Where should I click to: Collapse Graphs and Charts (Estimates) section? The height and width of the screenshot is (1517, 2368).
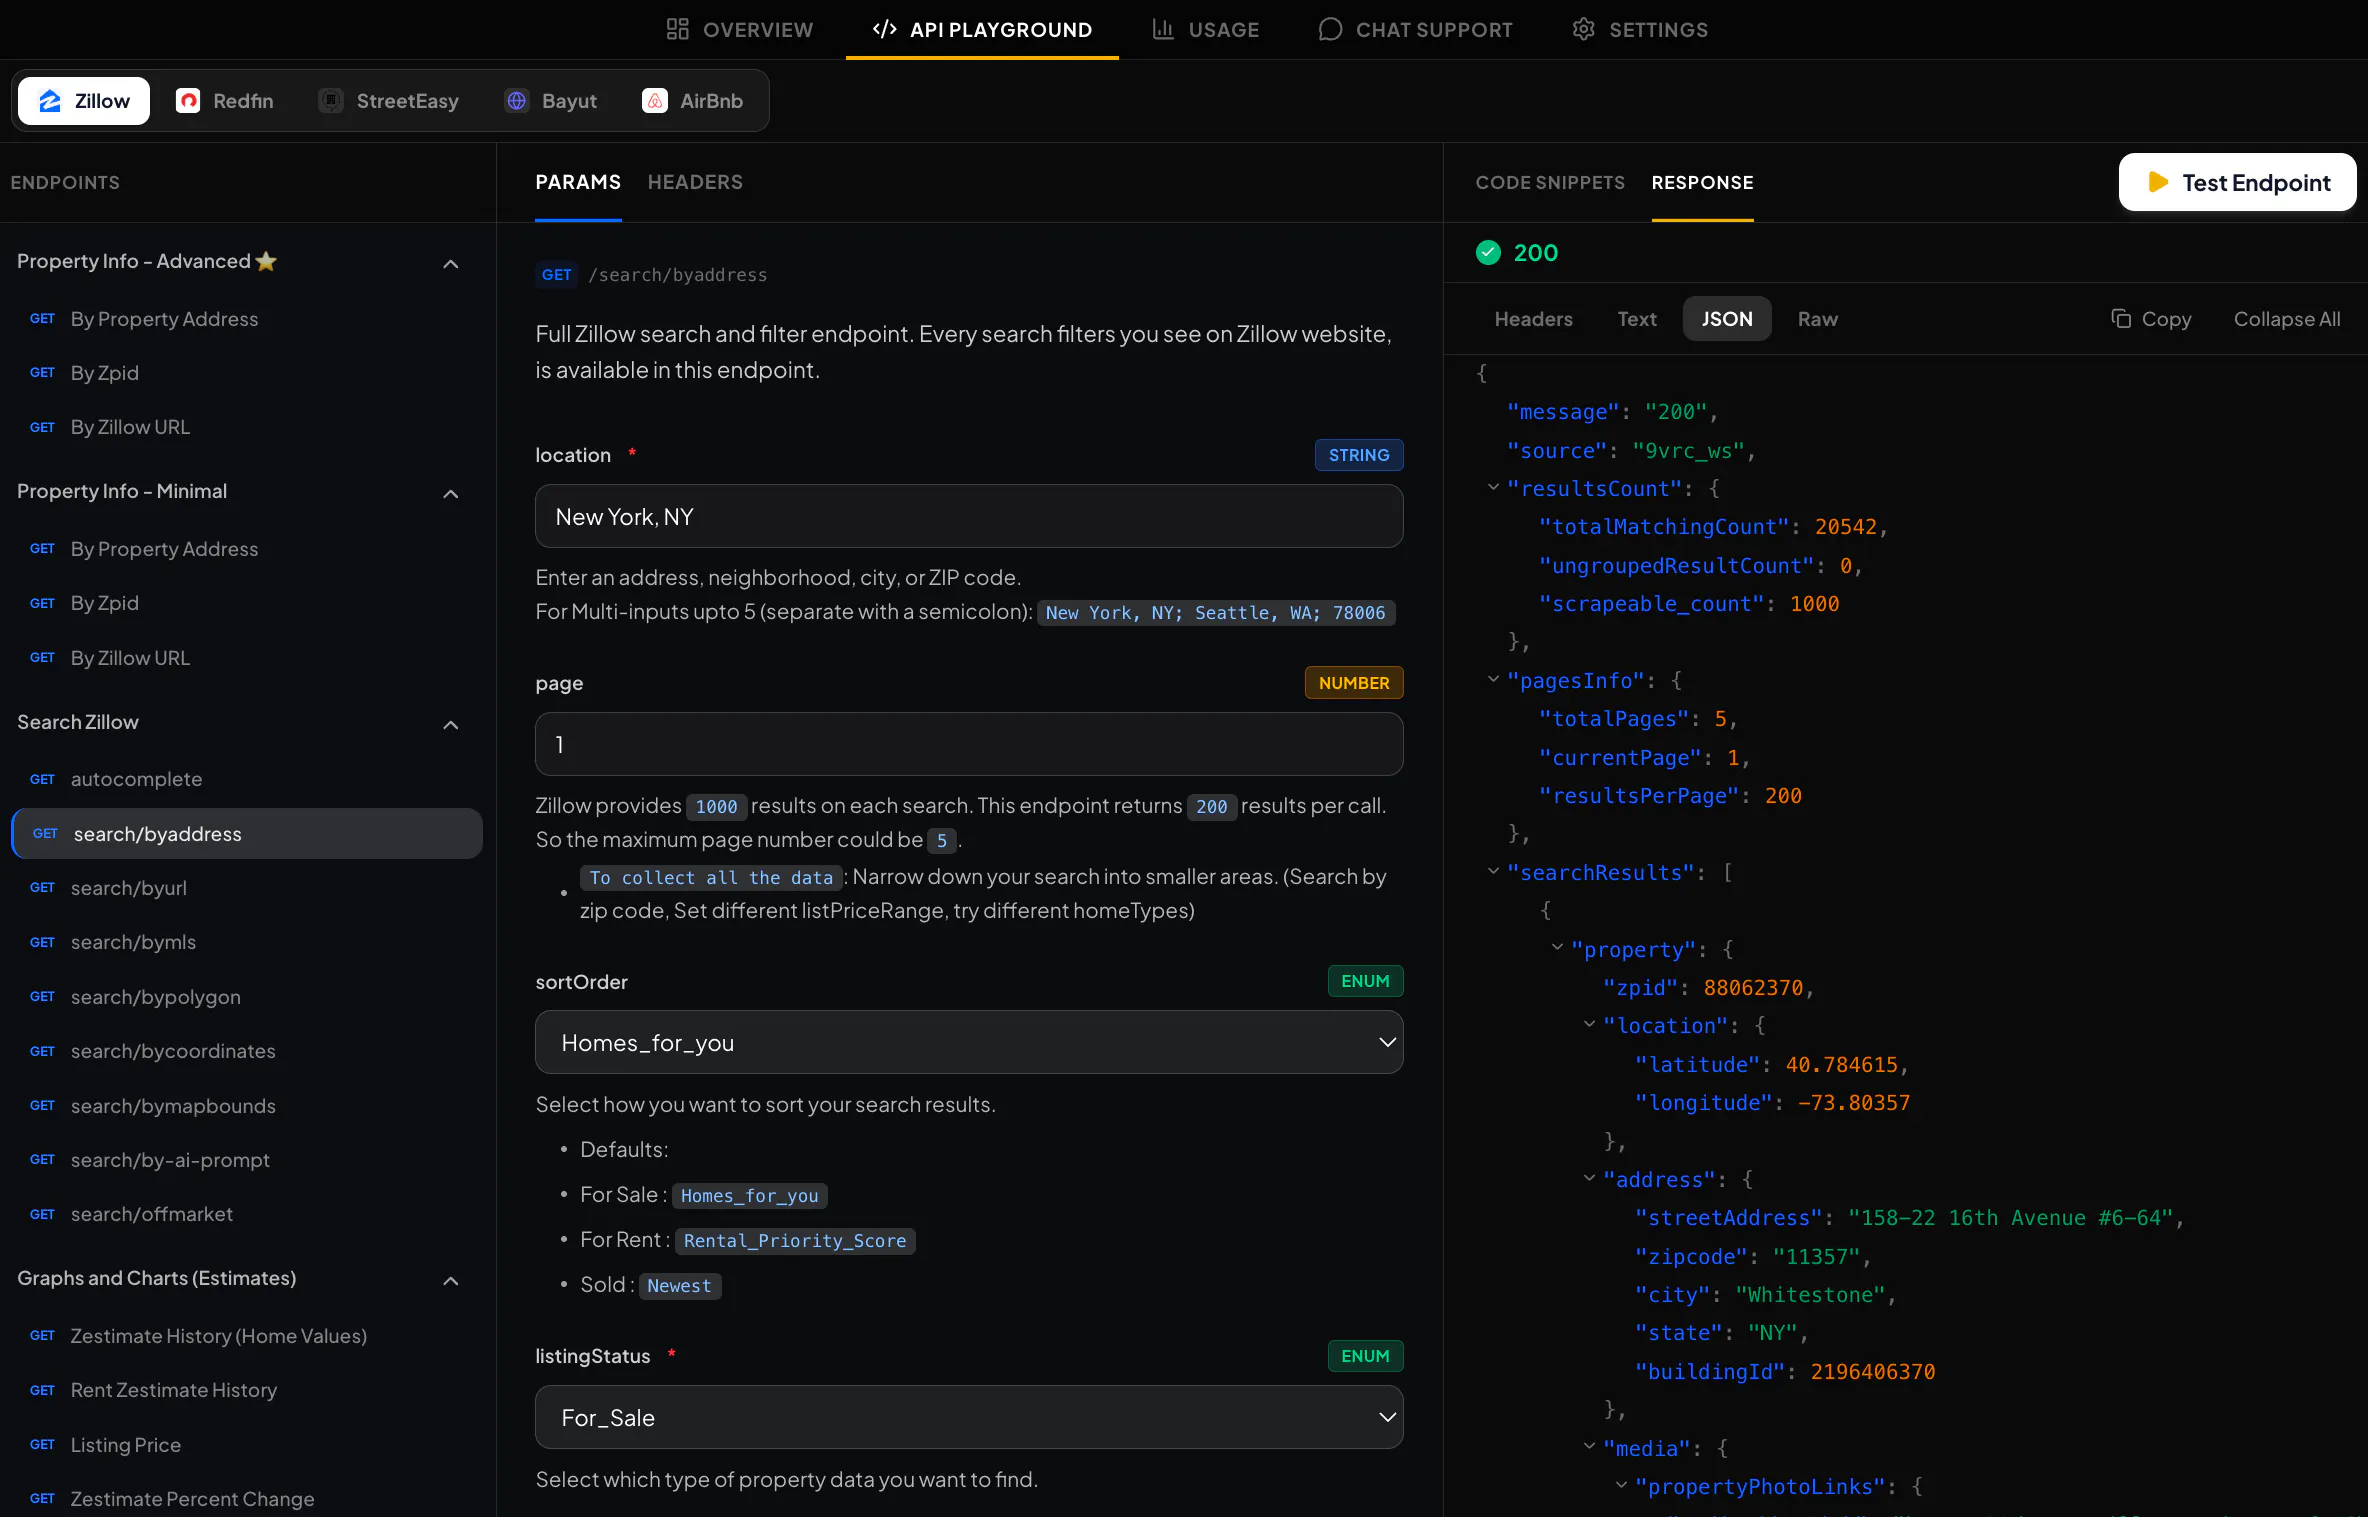(451, 1281)
